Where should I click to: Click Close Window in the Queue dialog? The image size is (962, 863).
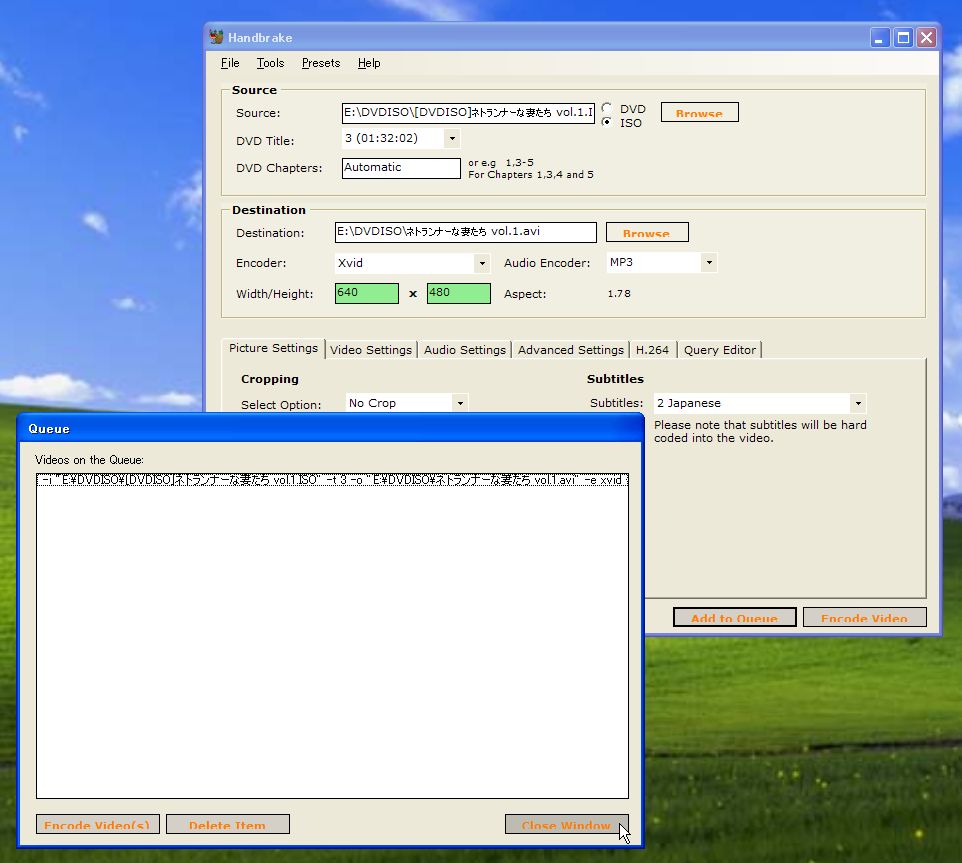[566, 824]
